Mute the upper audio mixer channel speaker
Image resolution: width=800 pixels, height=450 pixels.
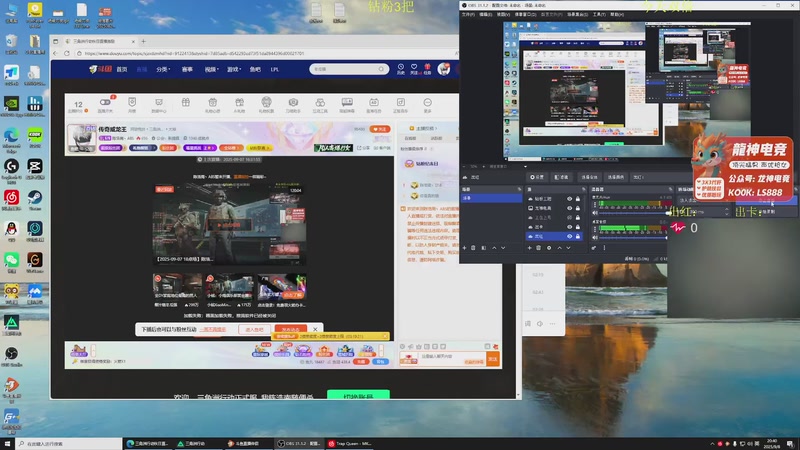point(595,212)
